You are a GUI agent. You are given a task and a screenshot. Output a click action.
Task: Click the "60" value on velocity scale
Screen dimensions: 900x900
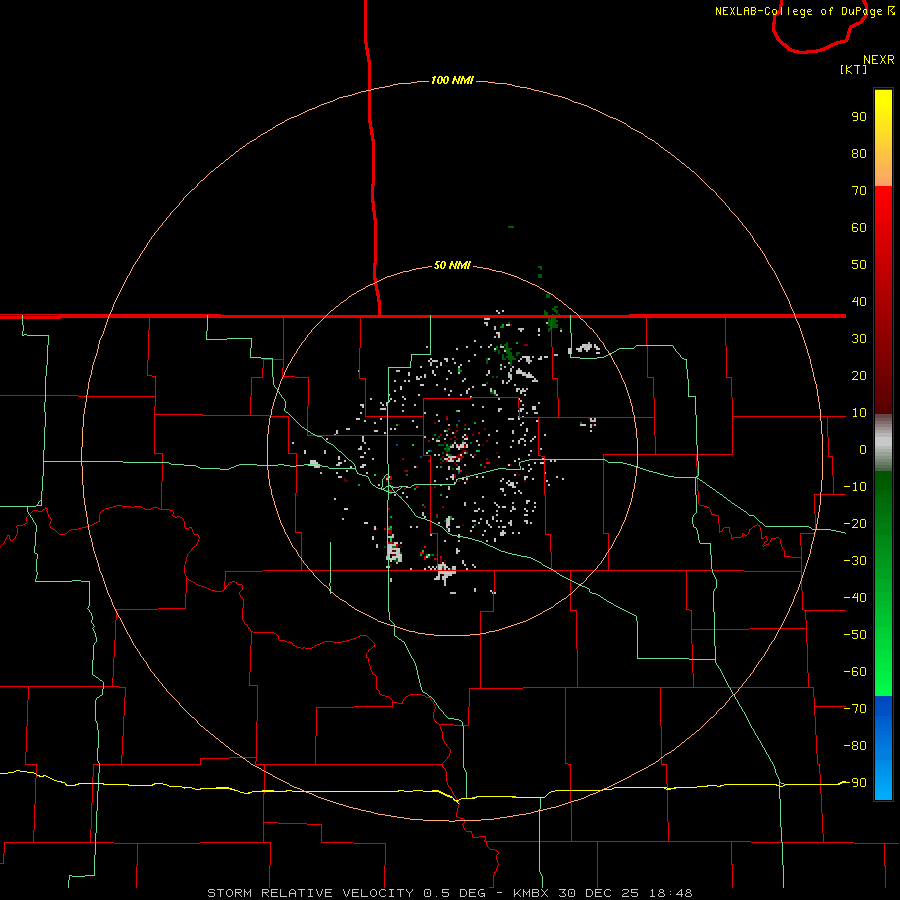[x=859, y=227]
